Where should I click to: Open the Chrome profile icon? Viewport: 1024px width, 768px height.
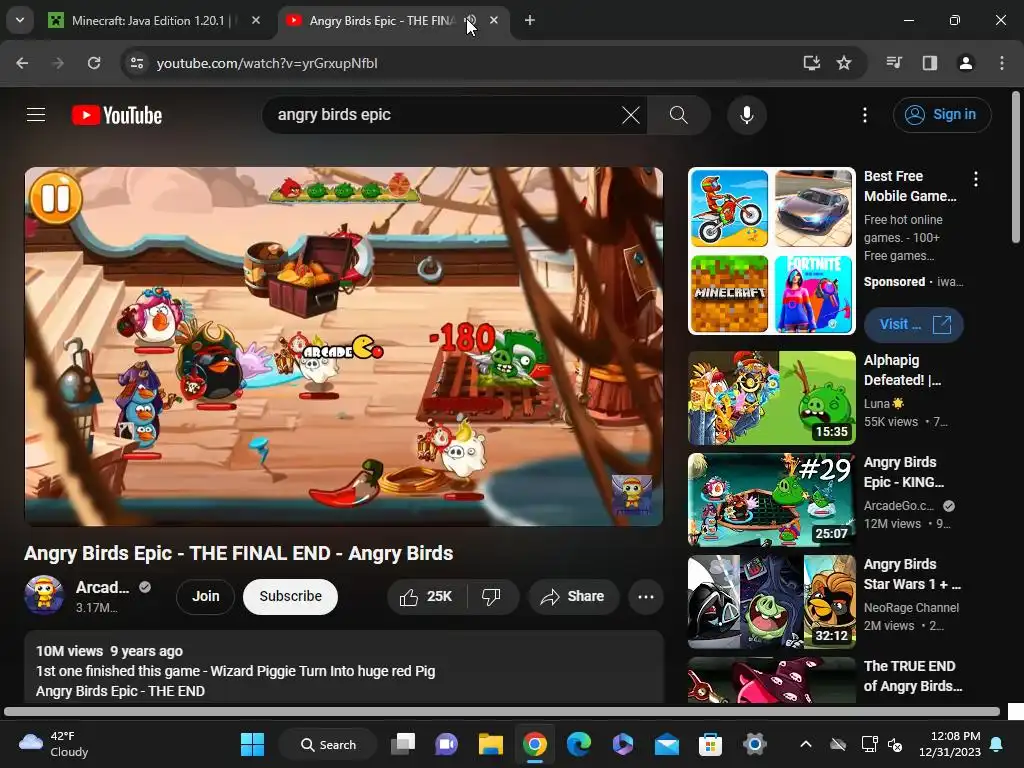965,63
